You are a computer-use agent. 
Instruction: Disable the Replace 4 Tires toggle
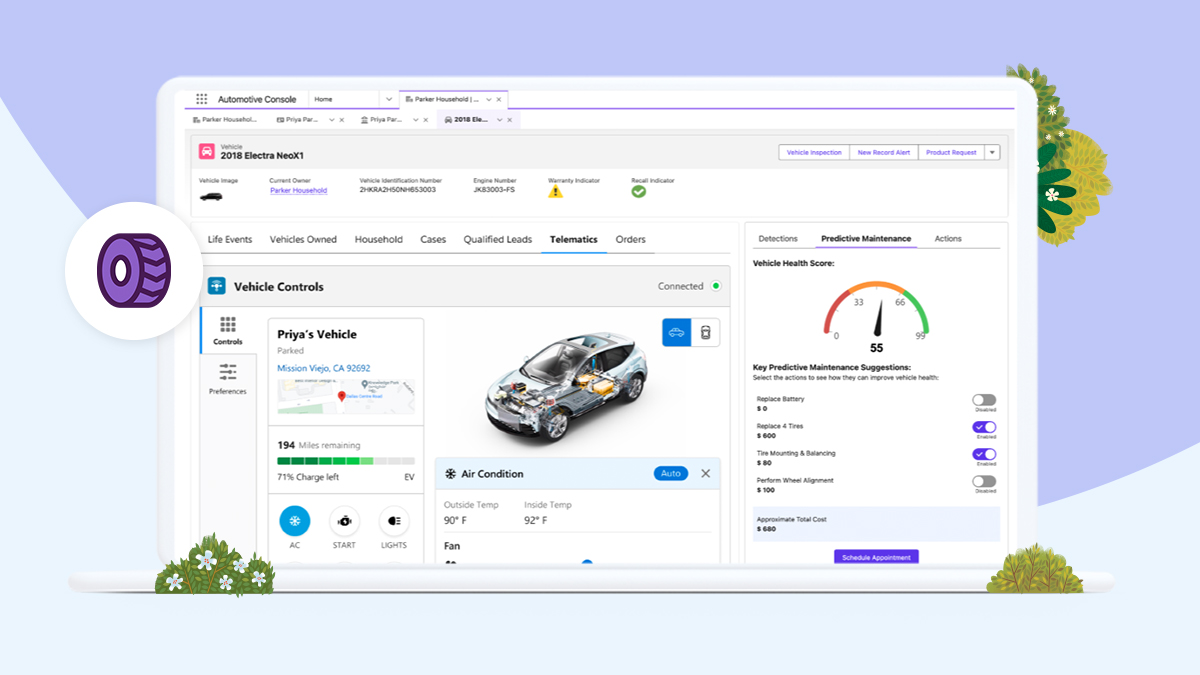(x=984, y=427)
